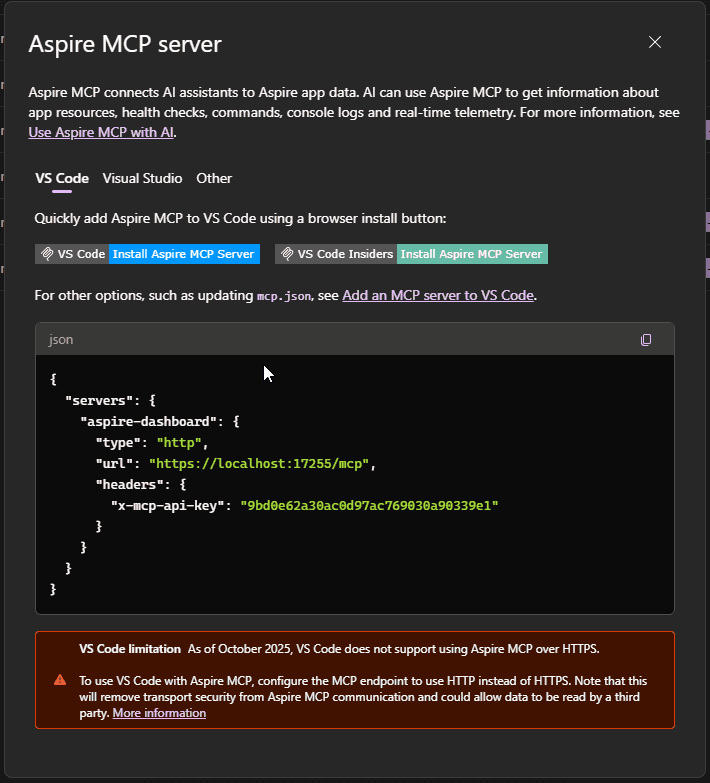Copy the JSON configuration to clipboard

[x=646, y=340]
